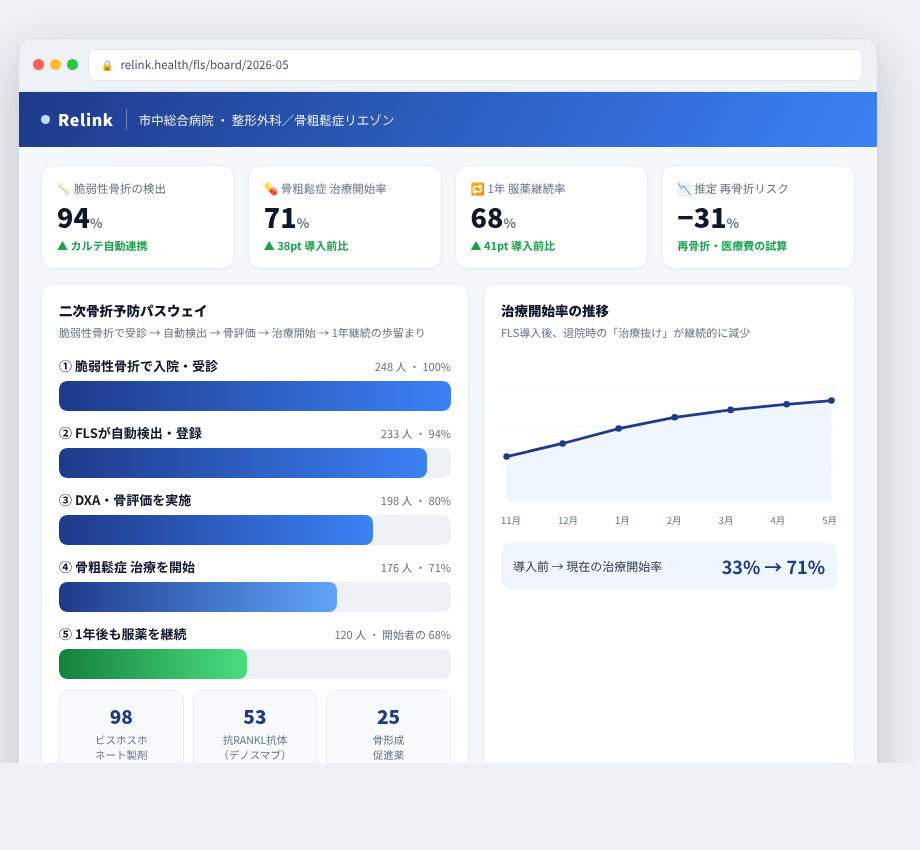The width and height of the screenshot is (920, 850).
Task: Click the 5月 data point on chart
Action: (831, 401)
